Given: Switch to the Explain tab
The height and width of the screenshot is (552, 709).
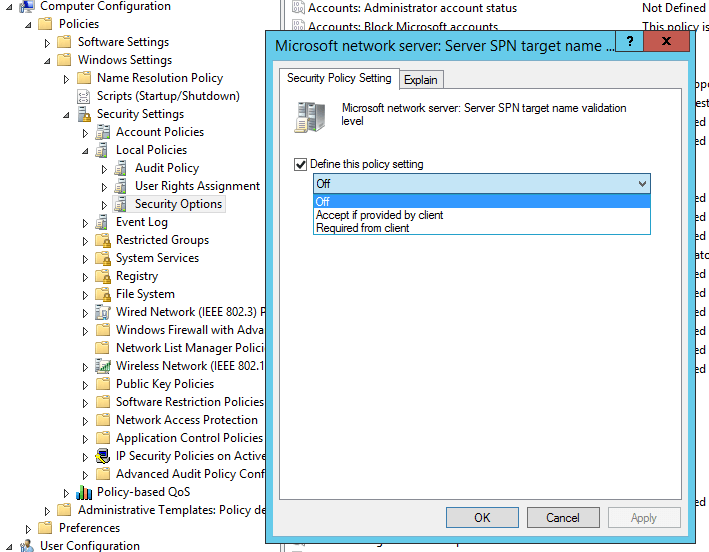Looking at the screenshot, I should (x=421, y=80).
